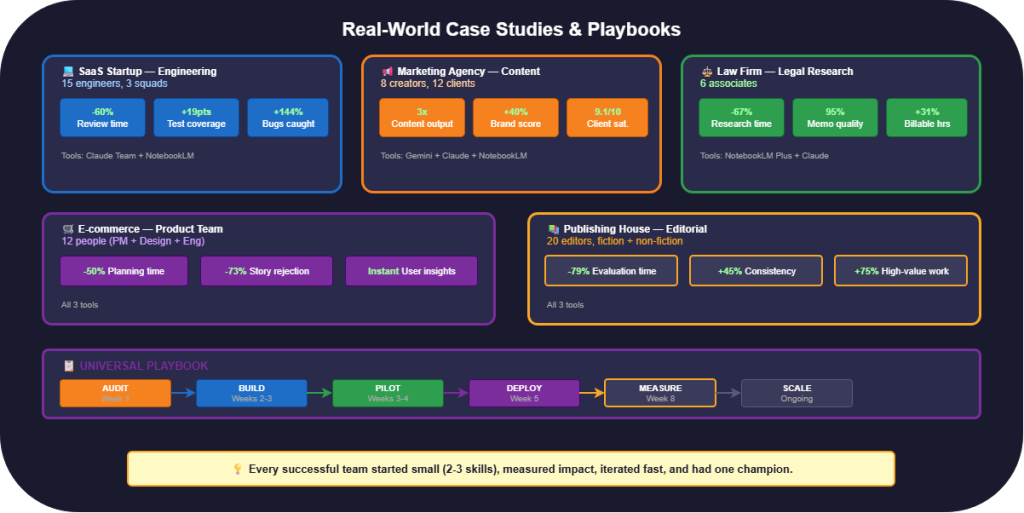Click the SaaS Startup — Engineering heading
Viewport: 1024px width, 513px height.
coord(148,71)
